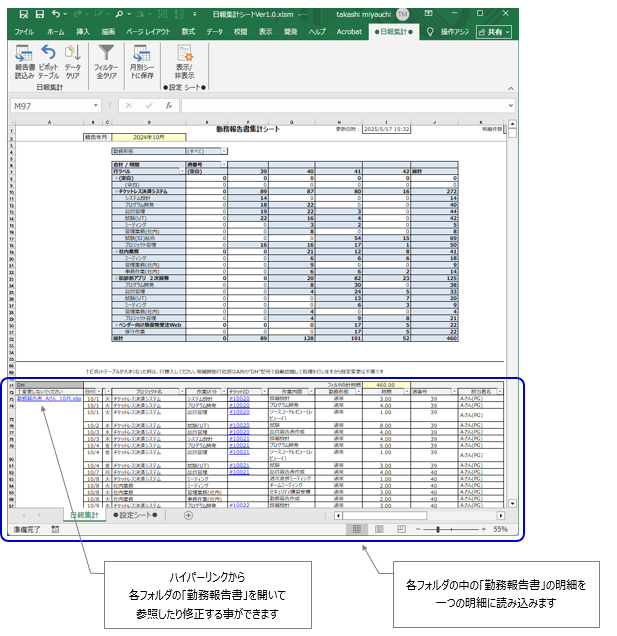Viewport: 617px width, 636px height.
Task: Click the magnifier icon in quick access toolbar
Action: [x=119, y=14]
